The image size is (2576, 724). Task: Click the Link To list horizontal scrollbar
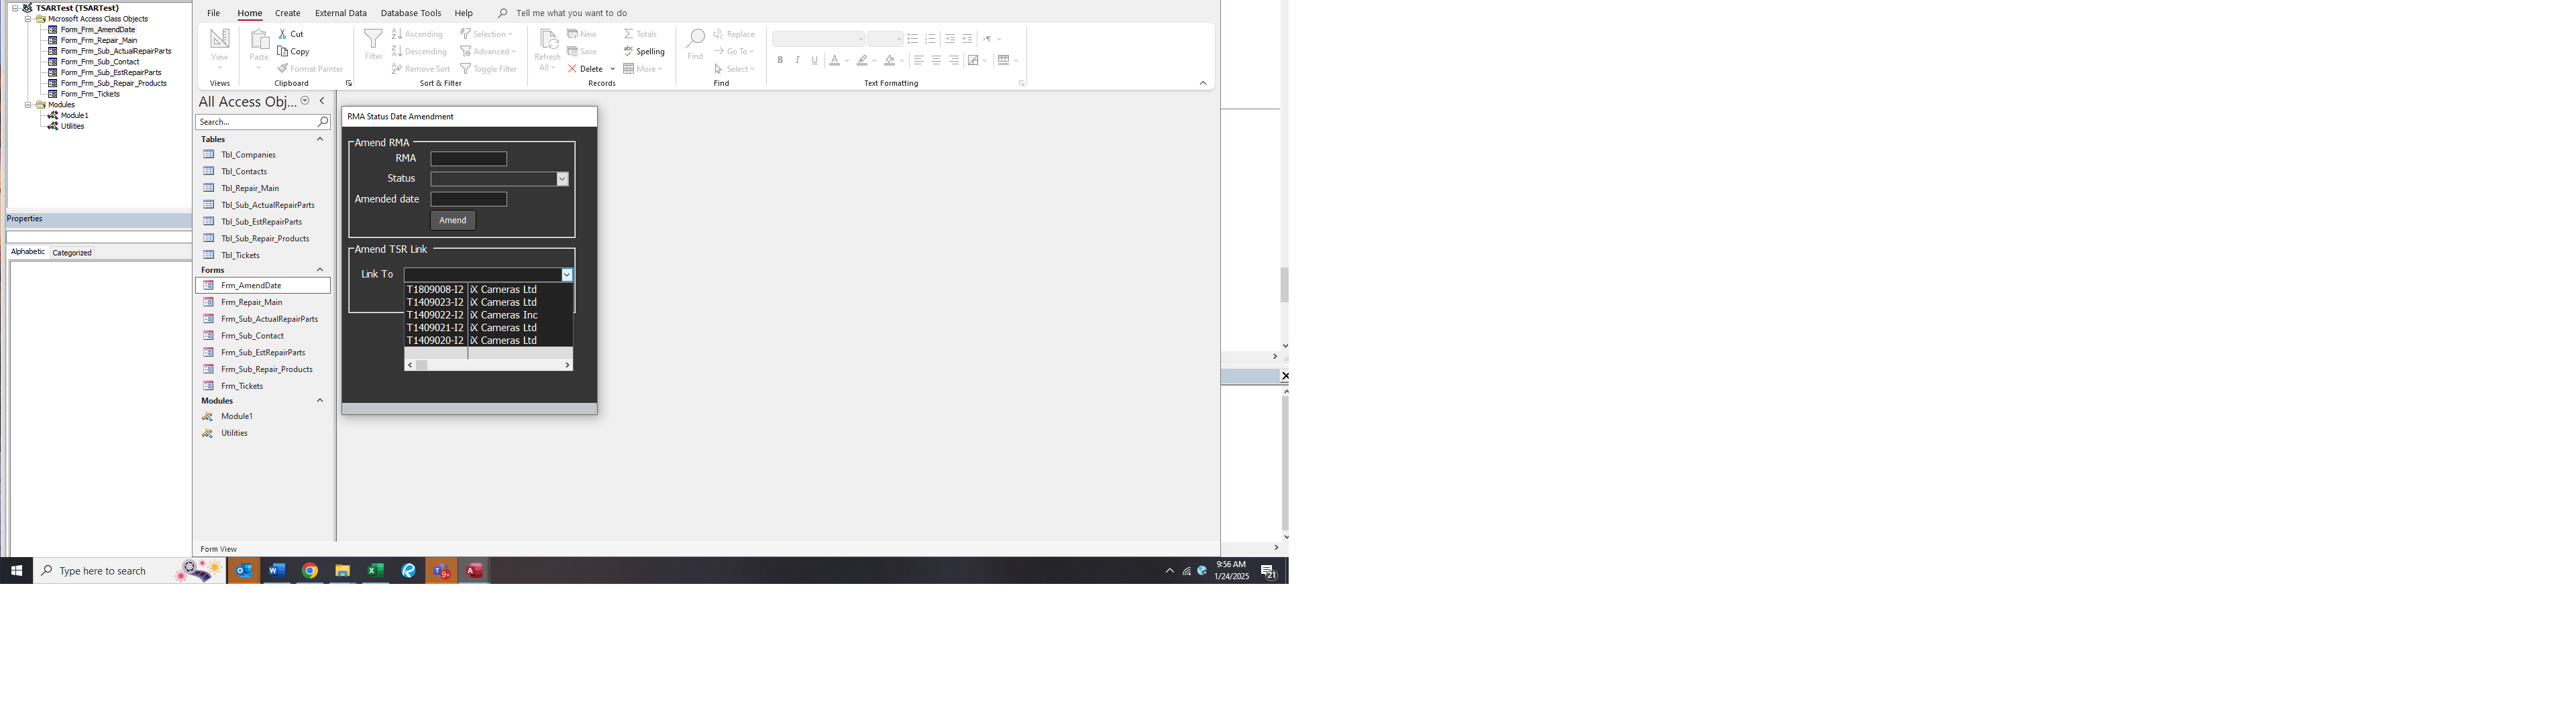click(488, 365)
